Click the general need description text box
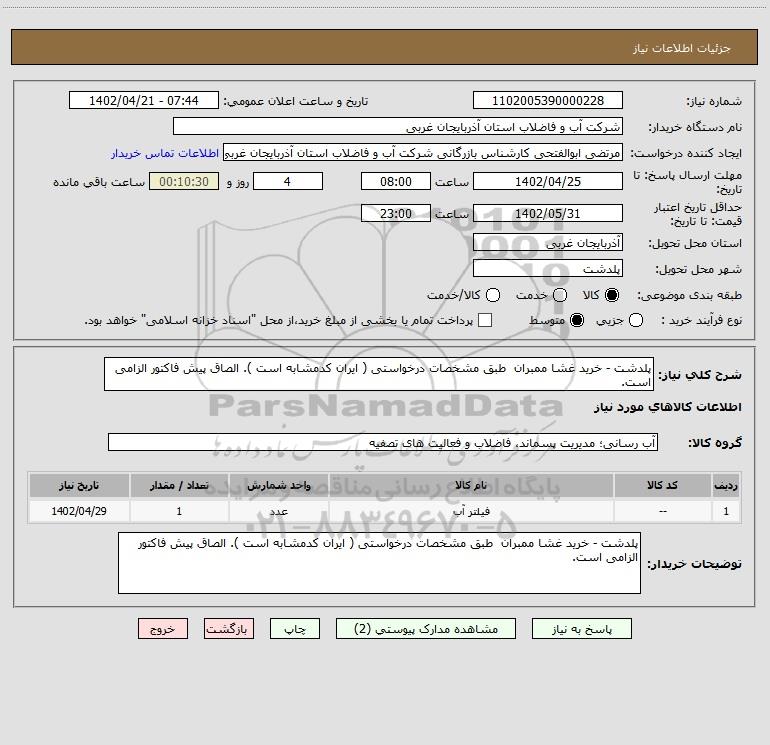This screenshot has width=770, height=745. click(x=379, y=374)
